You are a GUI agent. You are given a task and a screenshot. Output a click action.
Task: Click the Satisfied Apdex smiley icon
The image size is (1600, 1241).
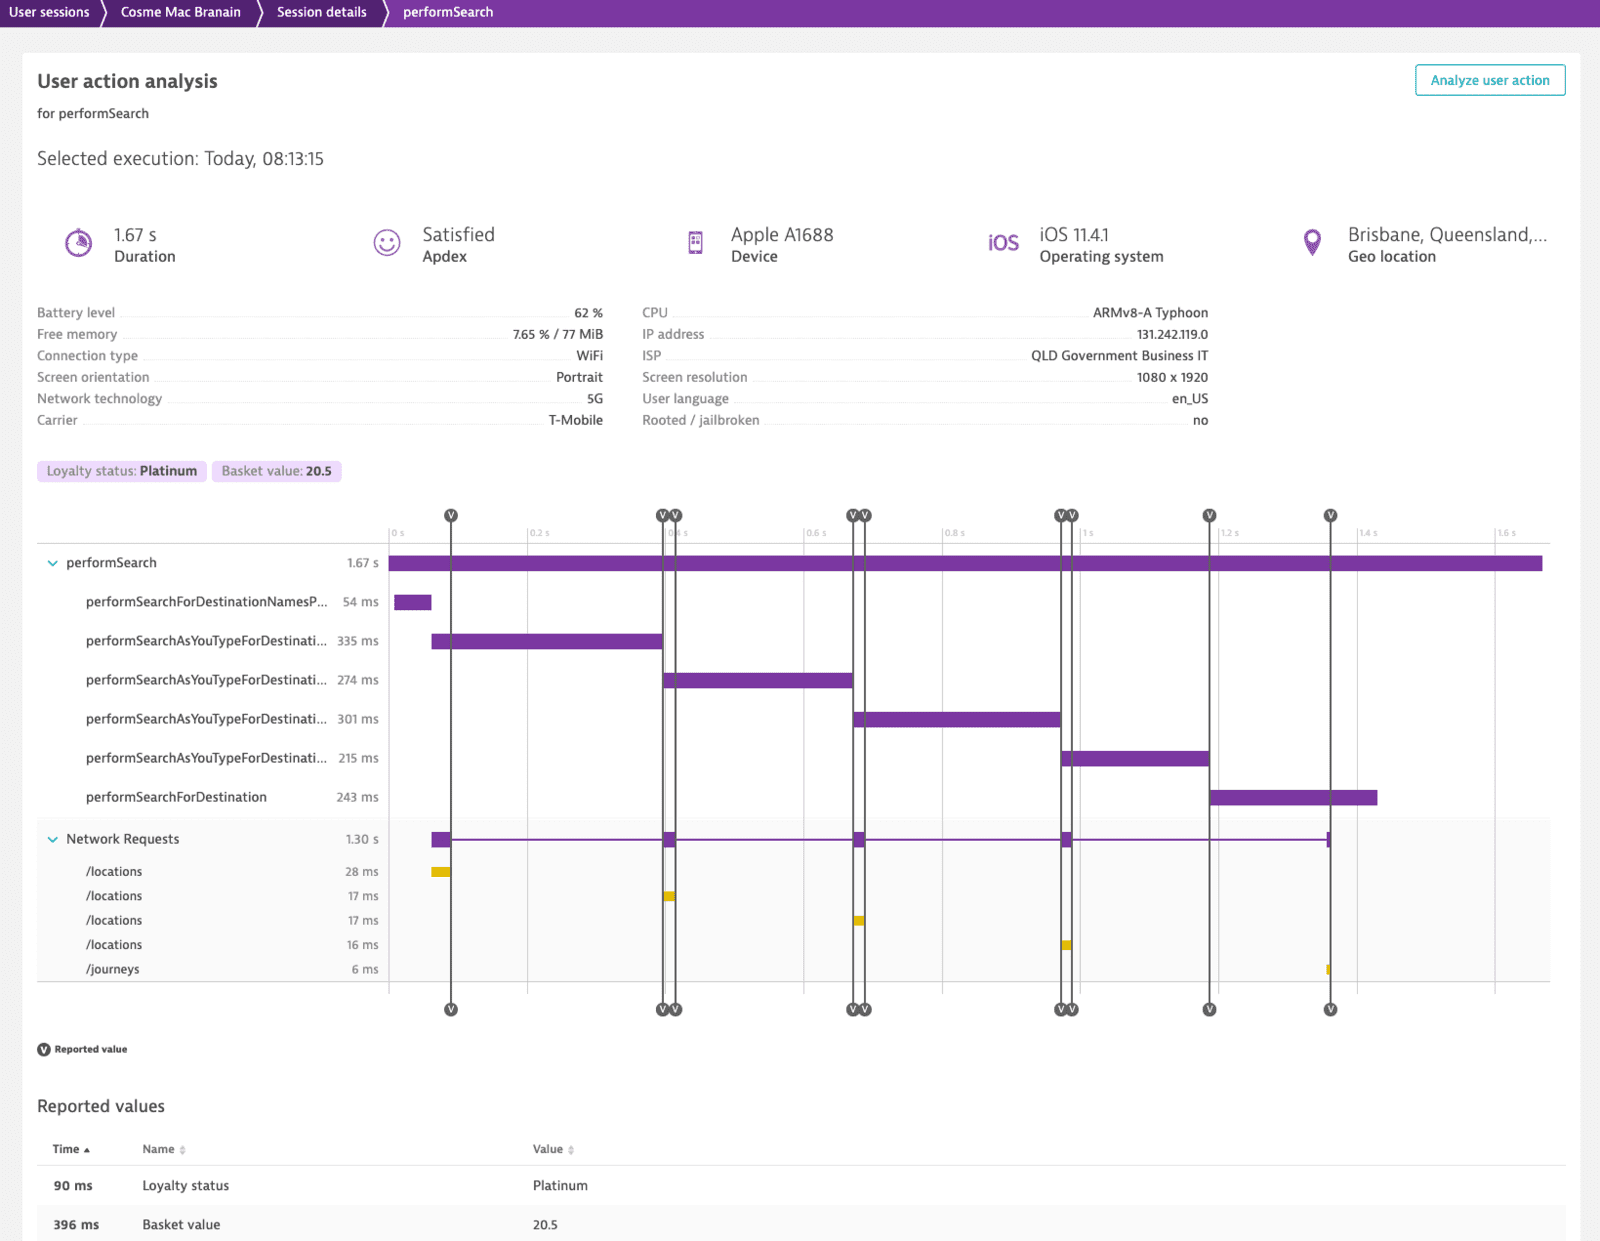(386, 242)
